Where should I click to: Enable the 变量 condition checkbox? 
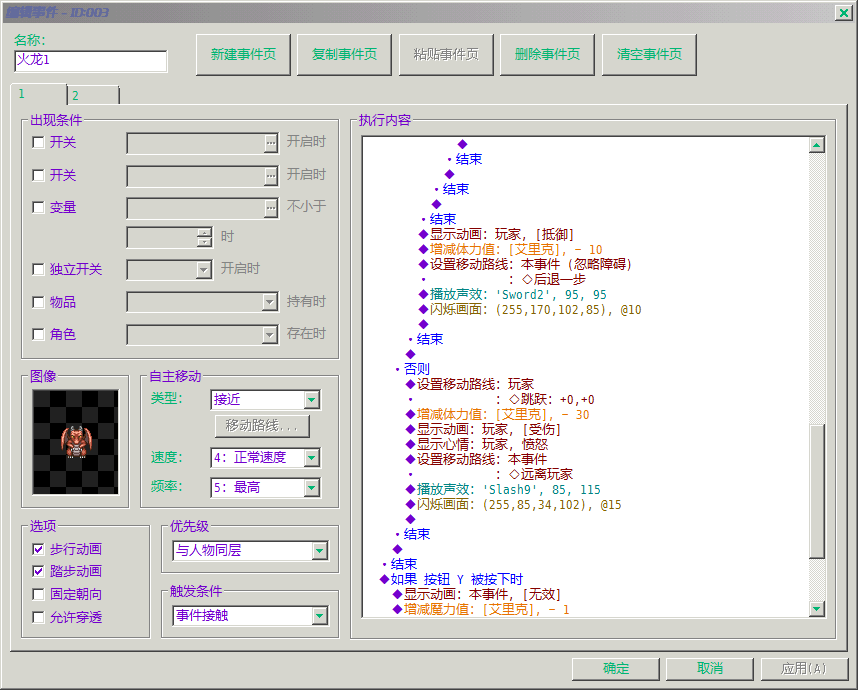coord(38,207)
